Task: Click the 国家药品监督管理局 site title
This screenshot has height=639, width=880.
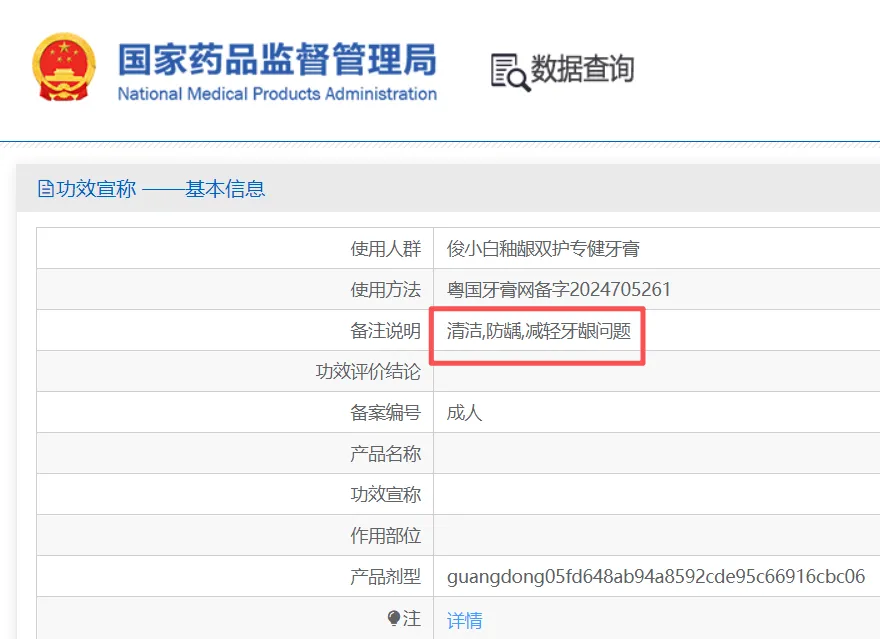Action: (x=277, y=59)
